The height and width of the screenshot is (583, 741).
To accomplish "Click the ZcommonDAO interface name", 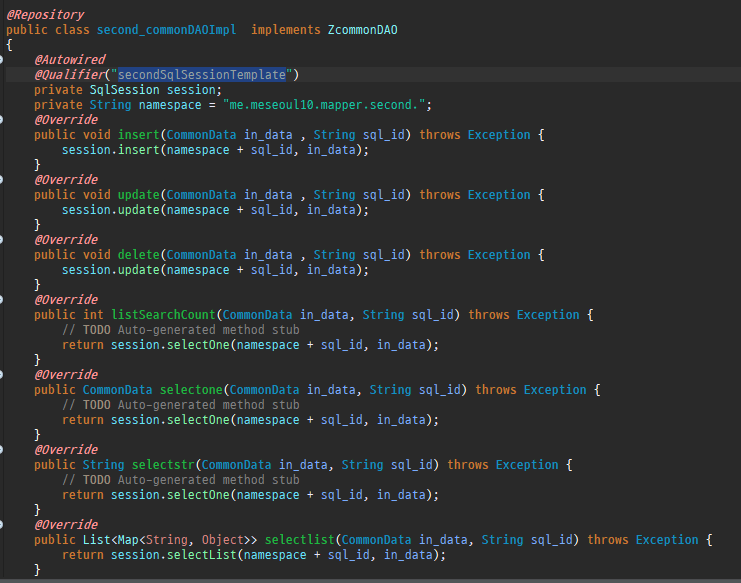I will point(362,30).
